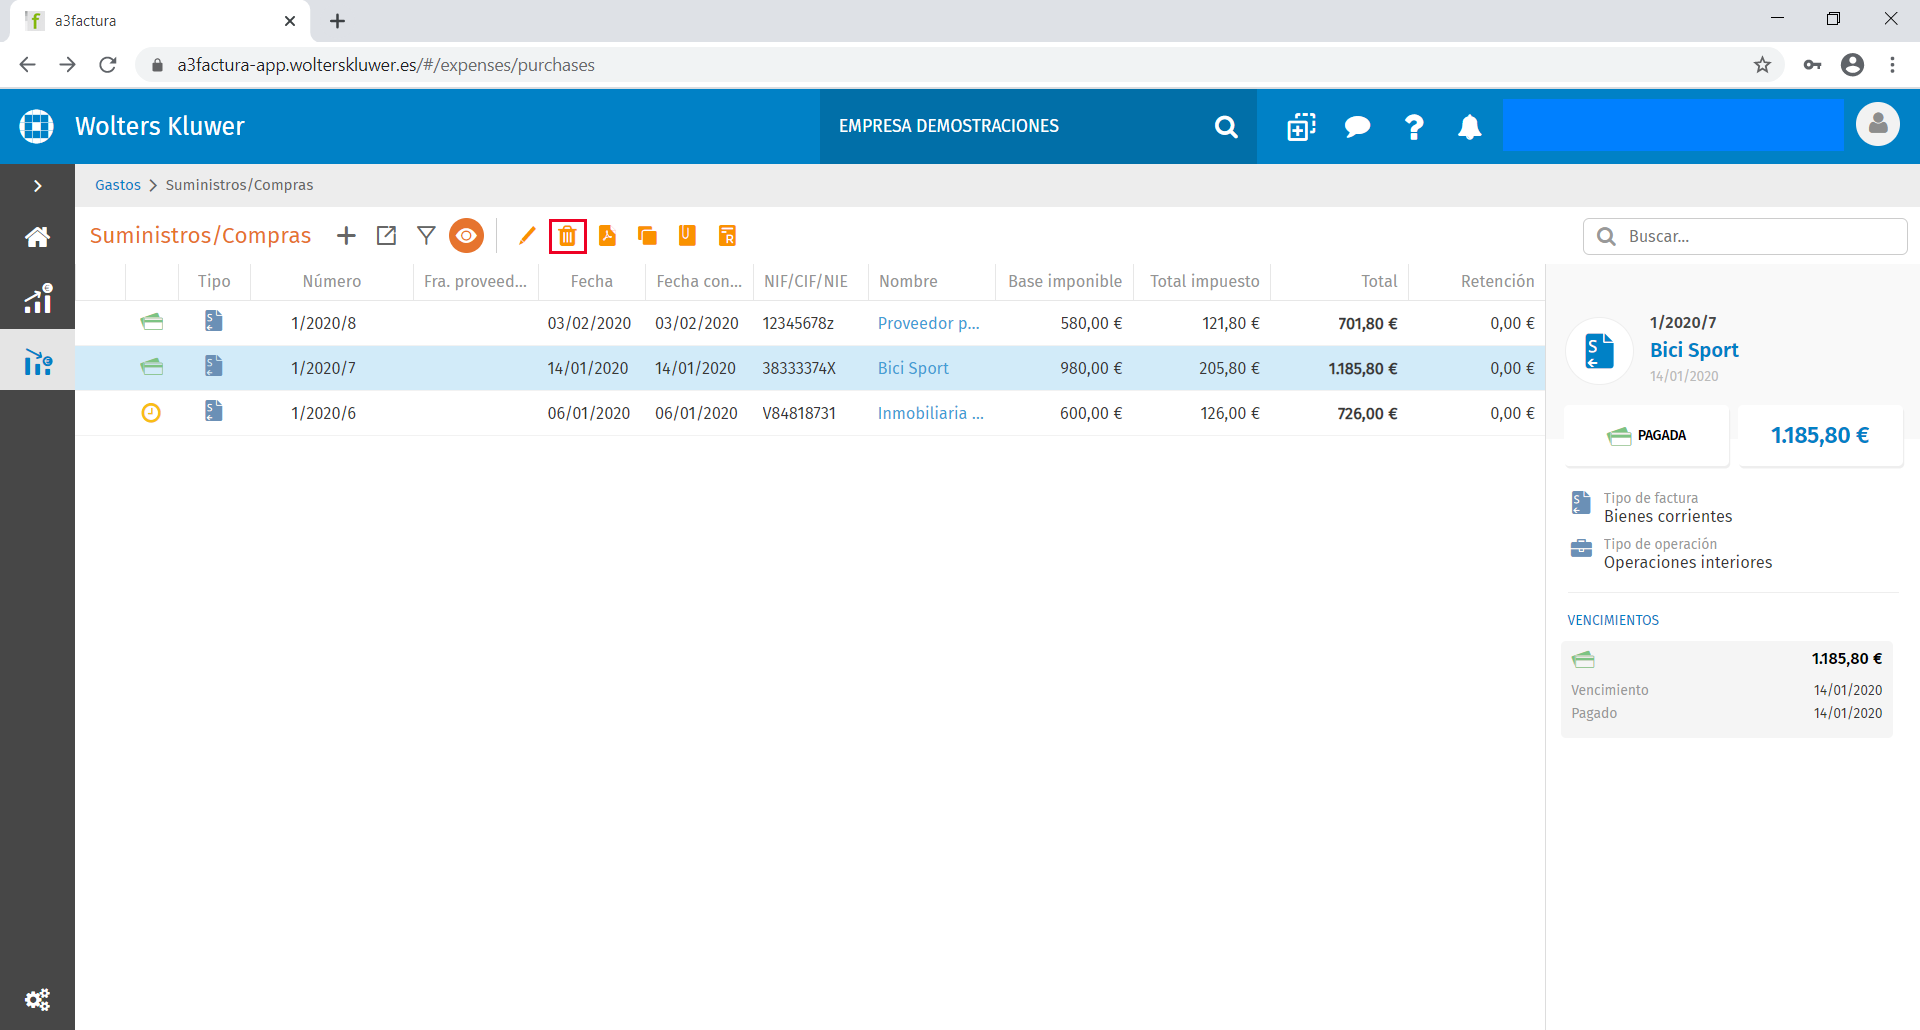Click the 1.185,80 € due-date entry under Vencimientos
This screenshot has height=1030, width=1920.
[1727, 689]
